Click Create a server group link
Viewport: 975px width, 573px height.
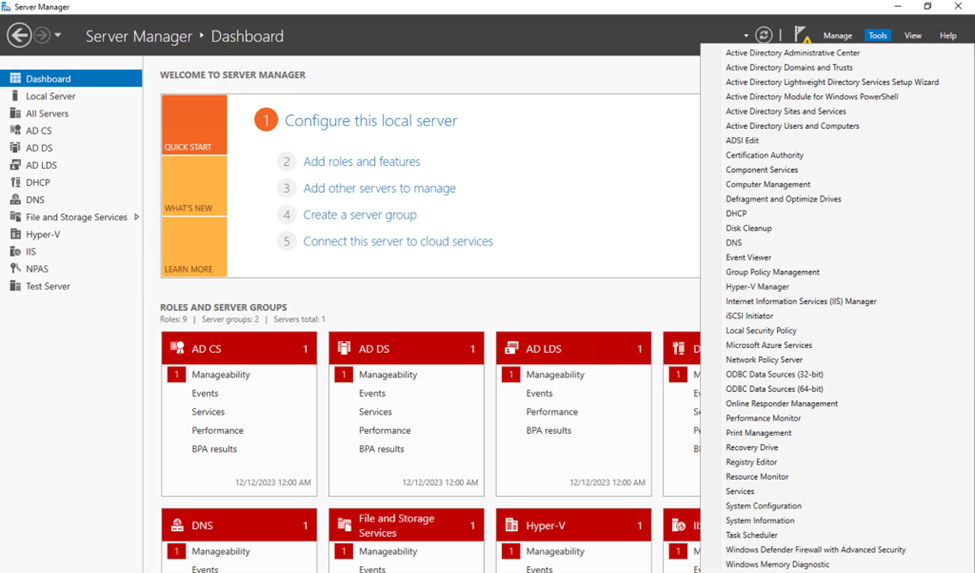359,215
